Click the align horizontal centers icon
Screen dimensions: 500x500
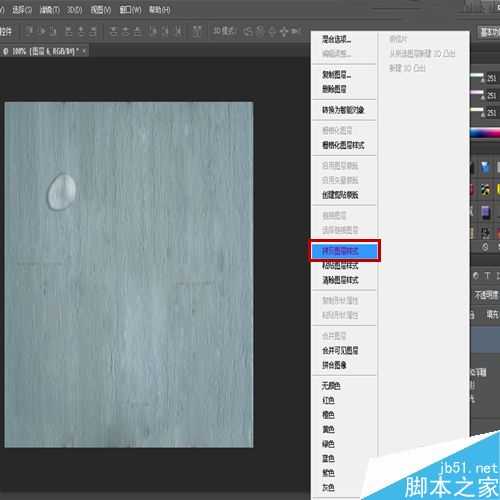(81, 32)
